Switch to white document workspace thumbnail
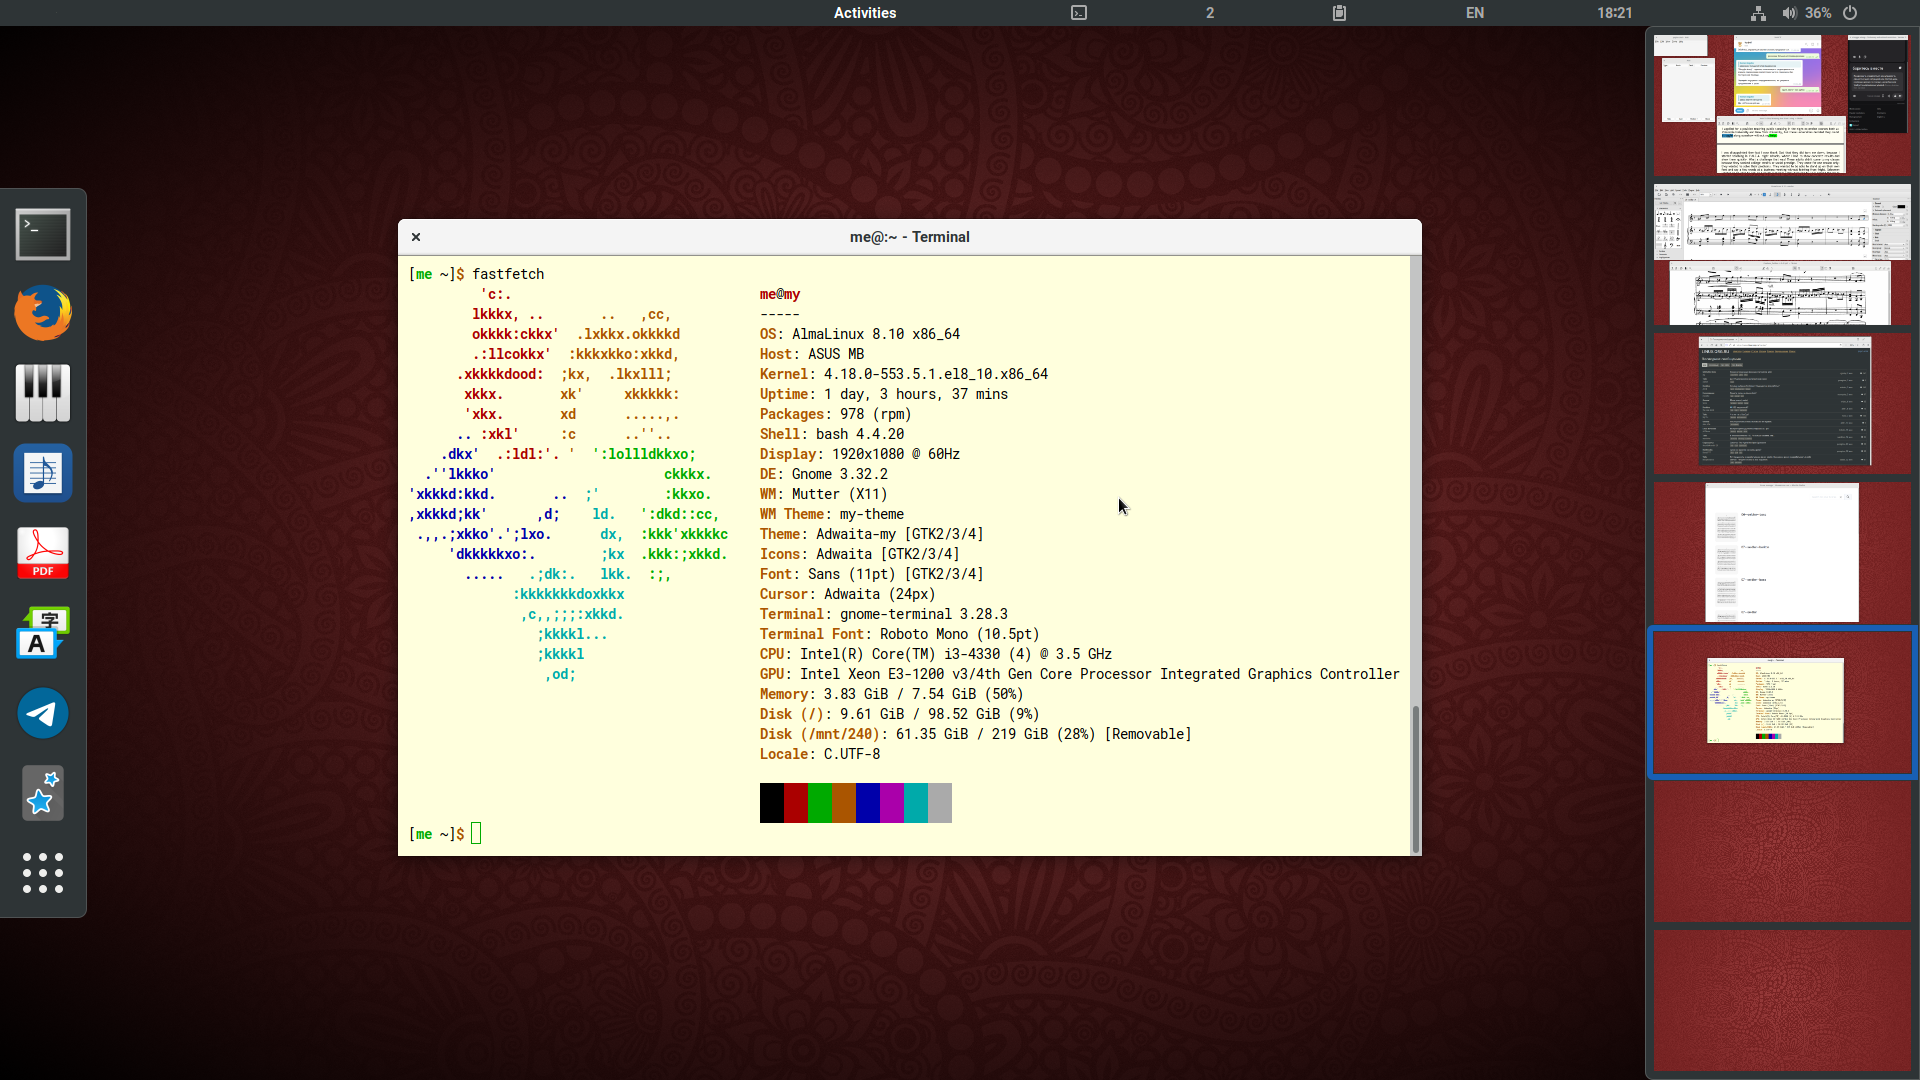The width and height of the screenshot is (1920, 1080). [1781, 552]
